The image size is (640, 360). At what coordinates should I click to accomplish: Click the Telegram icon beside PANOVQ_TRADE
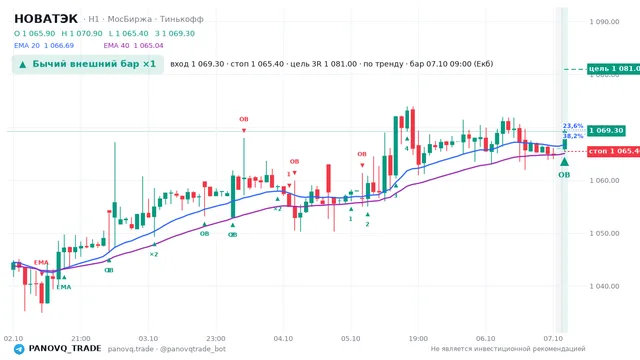coord(19,349)
